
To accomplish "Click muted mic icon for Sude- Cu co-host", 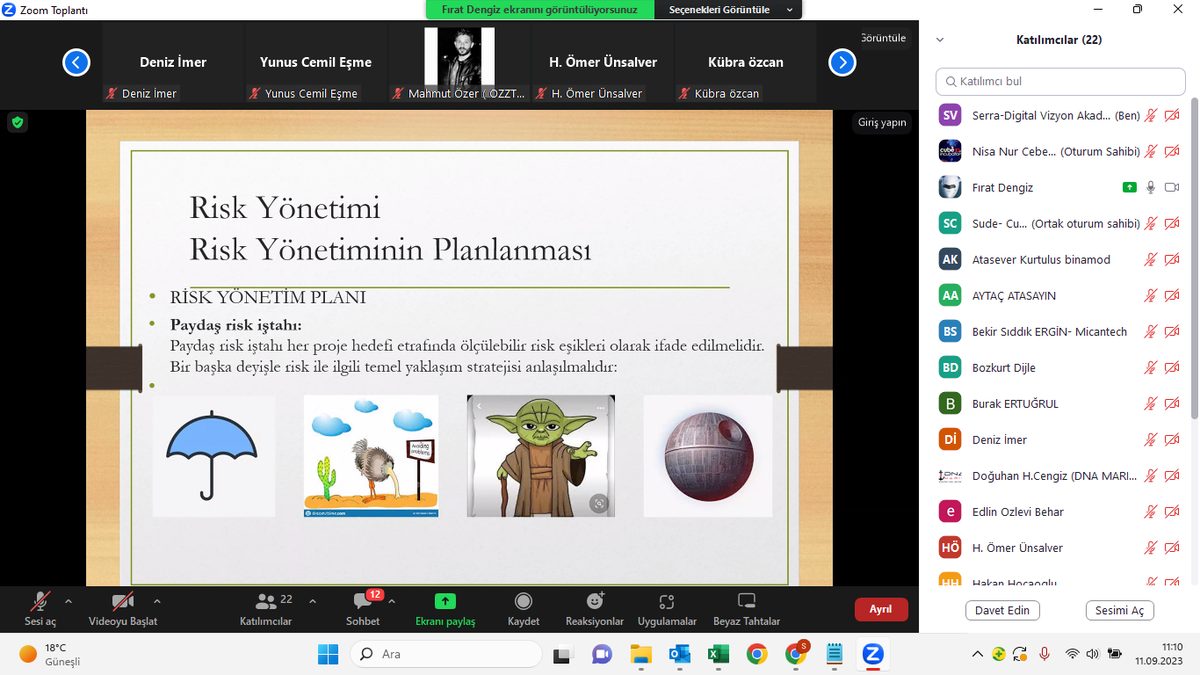I will point(1151,224).
